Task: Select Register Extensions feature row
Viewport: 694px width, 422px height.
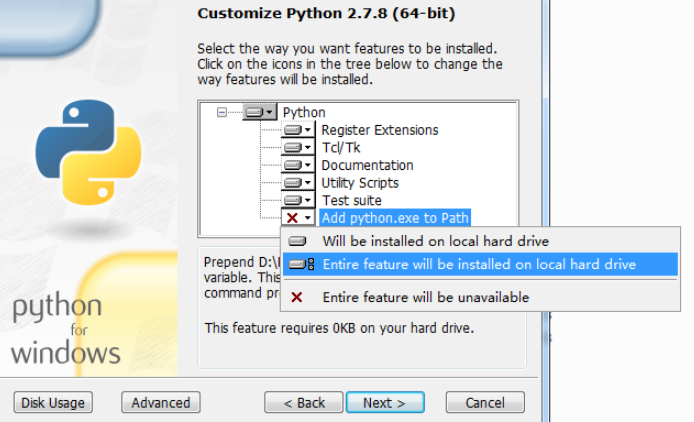Action: [380, 130]
